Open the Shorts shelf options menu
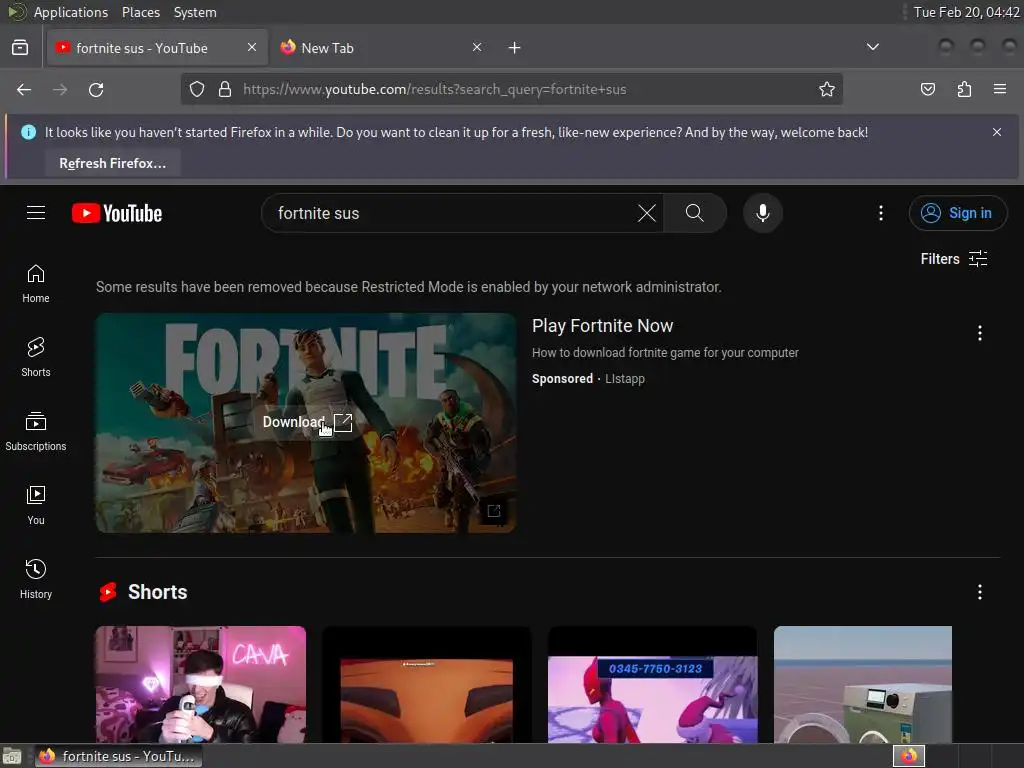 [x=980, y=592]
